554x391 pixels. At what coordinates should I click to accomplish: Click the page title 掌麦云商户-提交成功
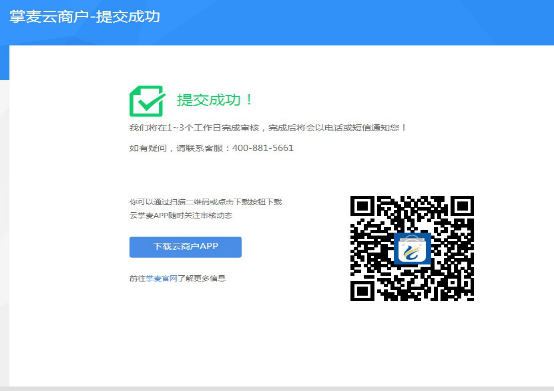point(85,17)
